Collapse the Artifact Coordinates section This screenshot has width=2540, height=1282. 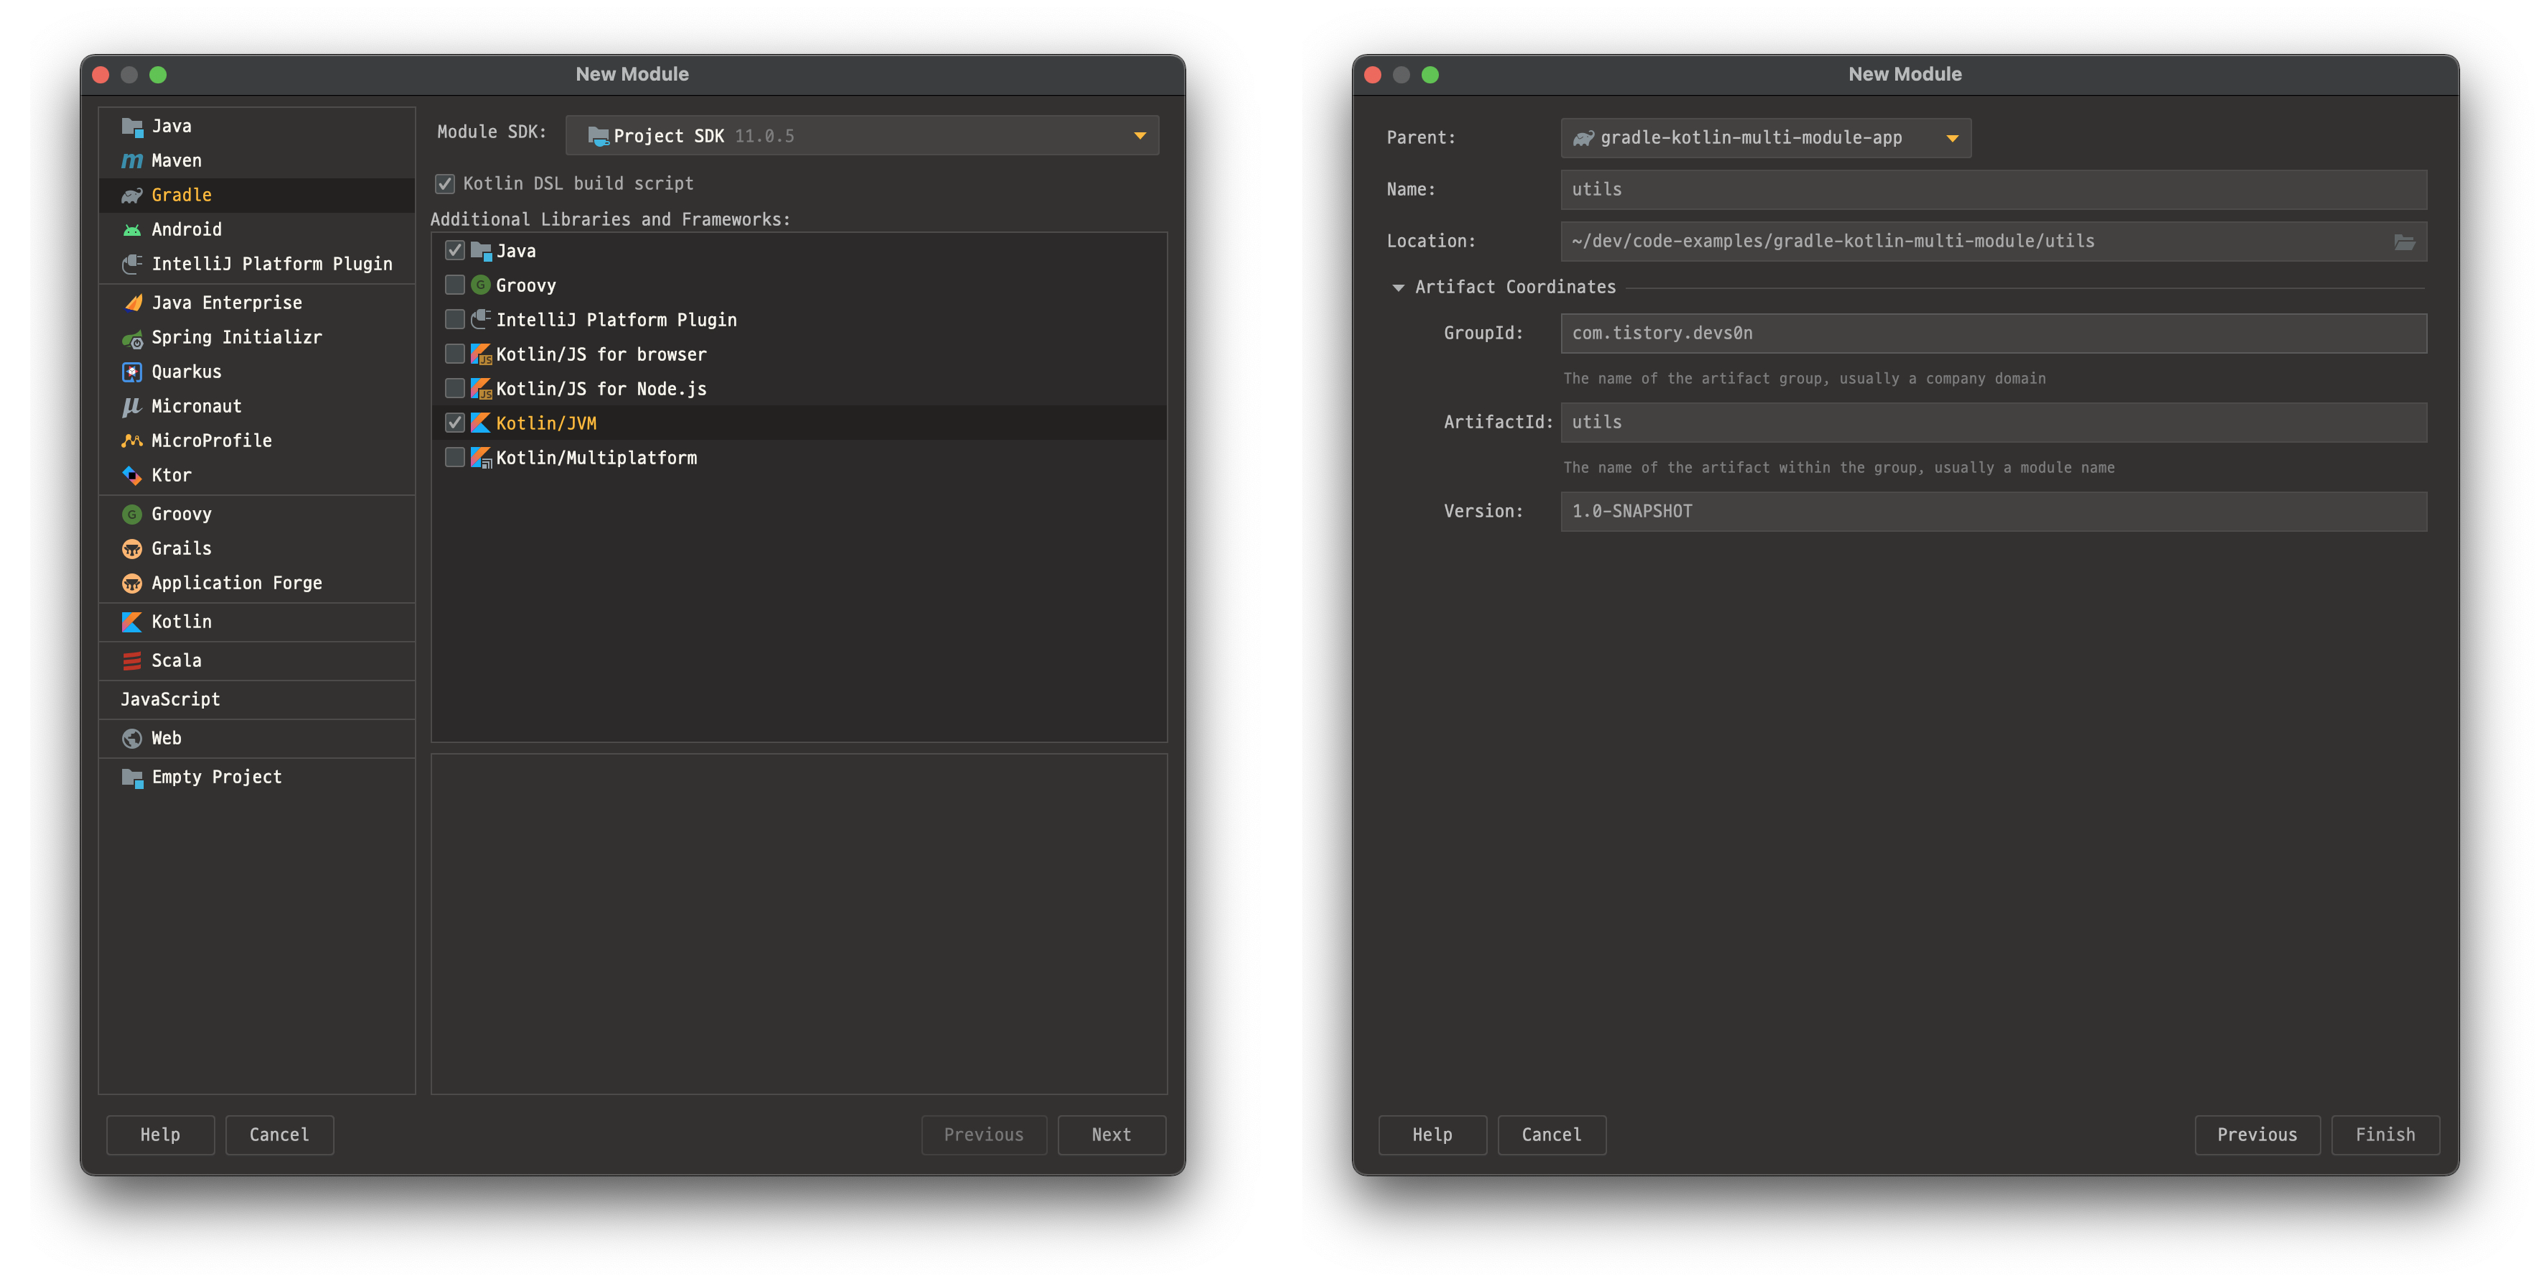1398,288
